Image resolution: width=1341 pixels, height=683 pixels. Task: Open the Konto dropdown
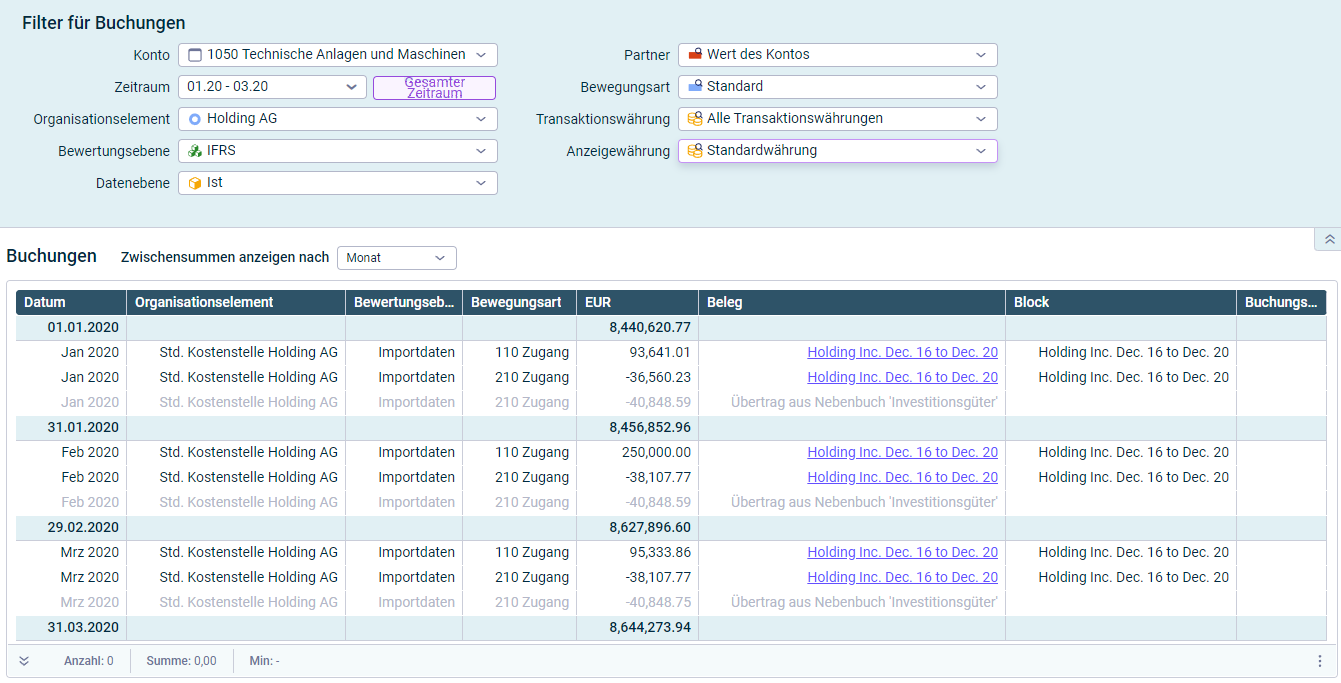pos(337,55)
